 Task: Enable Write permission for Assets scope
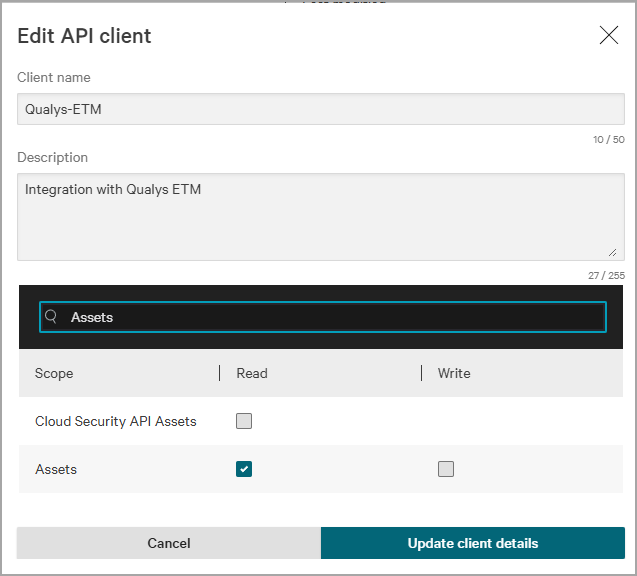click(x=446, y=469)
